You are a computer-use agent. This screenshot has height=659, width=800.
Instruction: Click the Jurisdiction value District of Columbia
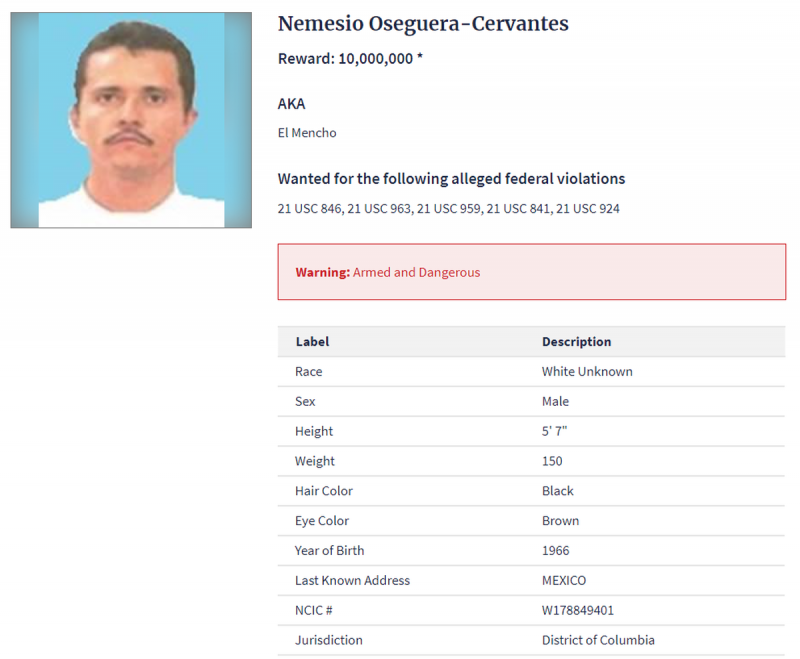[x=598, y=640]
